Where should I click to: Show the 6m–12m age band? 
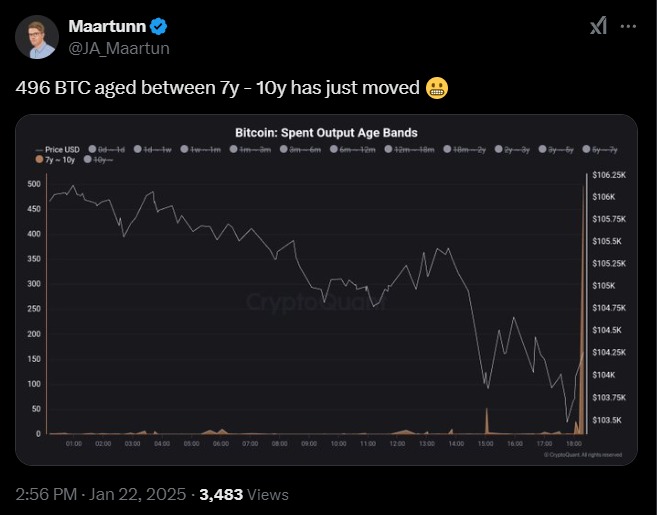352,150
